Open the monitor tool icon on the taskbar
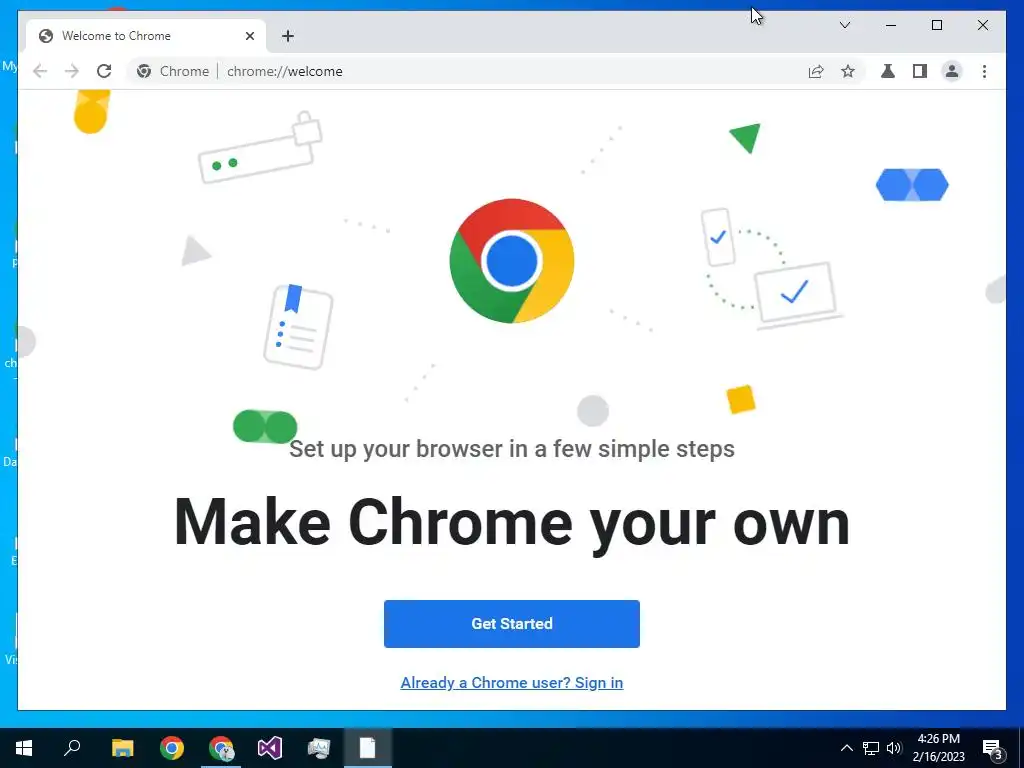1024x768 pixels. [319, 748]
